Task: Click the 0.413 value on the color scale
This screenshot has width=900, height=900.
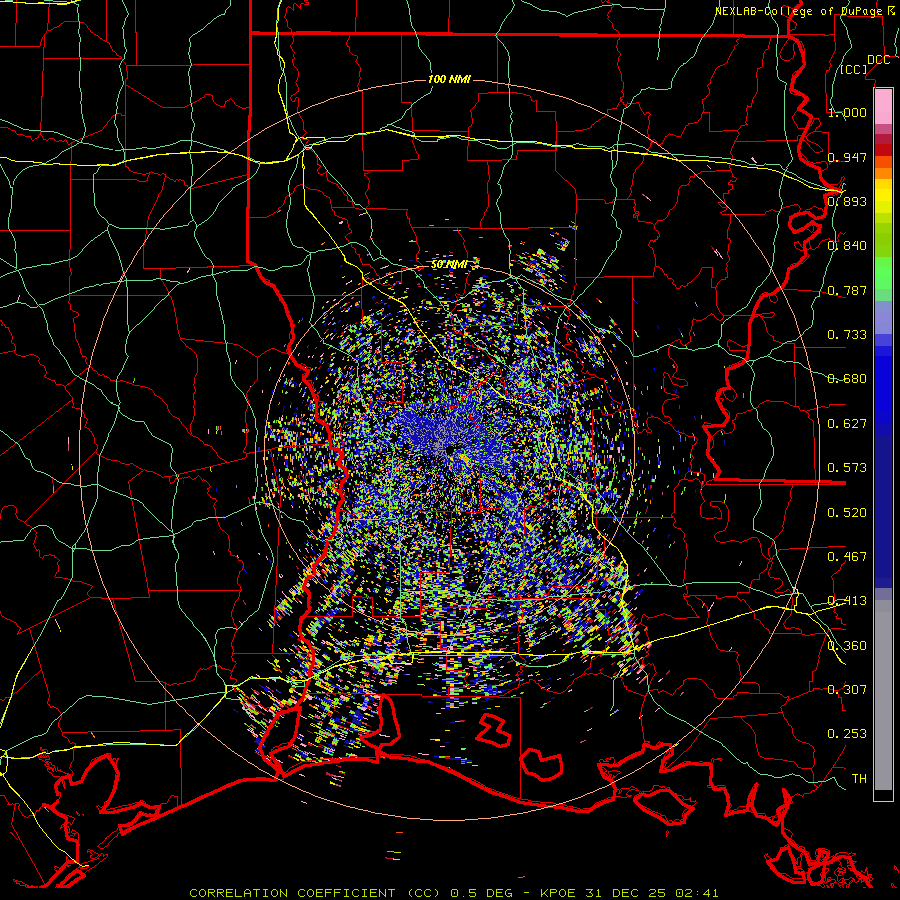Action: click(x=847, y=601)
